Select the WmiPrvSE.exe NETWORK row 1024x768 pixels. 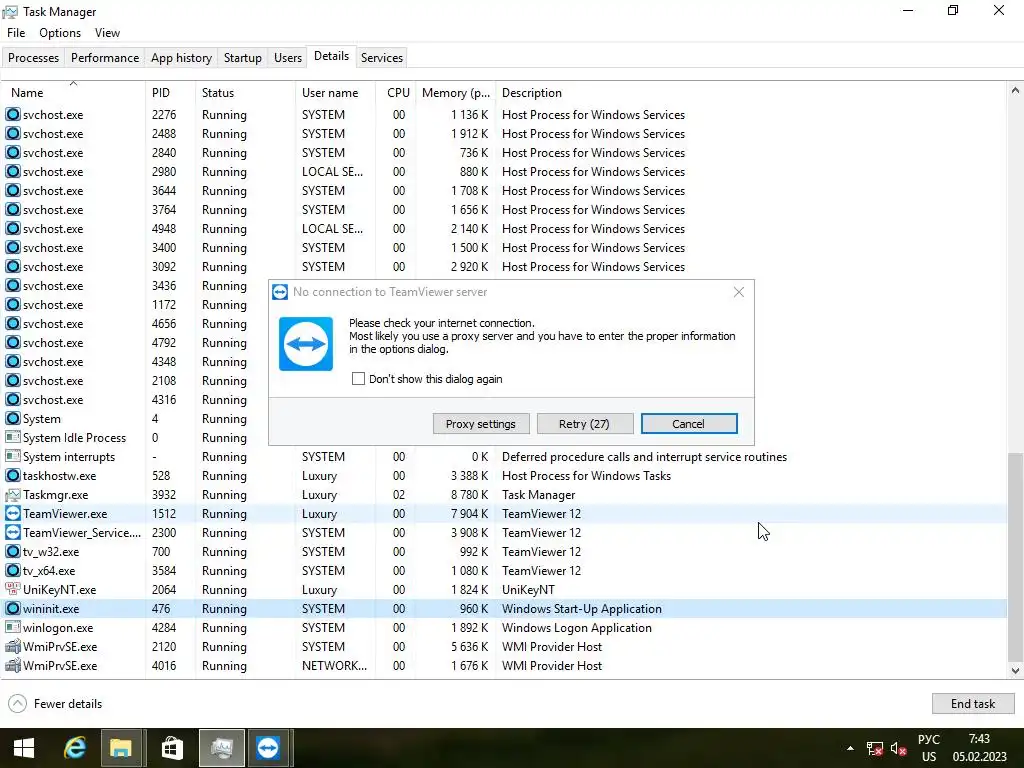[504, 665]
